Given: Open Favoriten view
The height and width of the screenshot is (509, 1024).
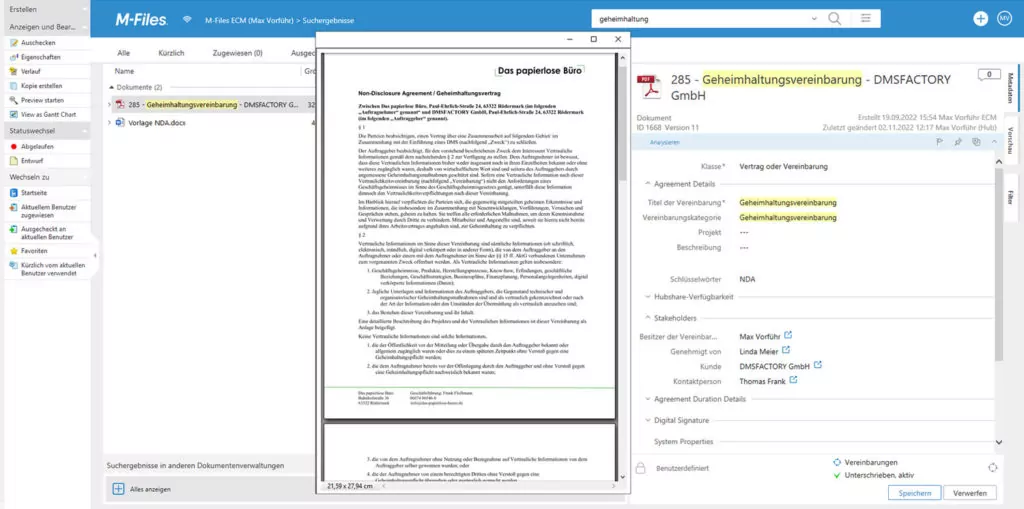Looking at the screenshot, I should [34, 251].
